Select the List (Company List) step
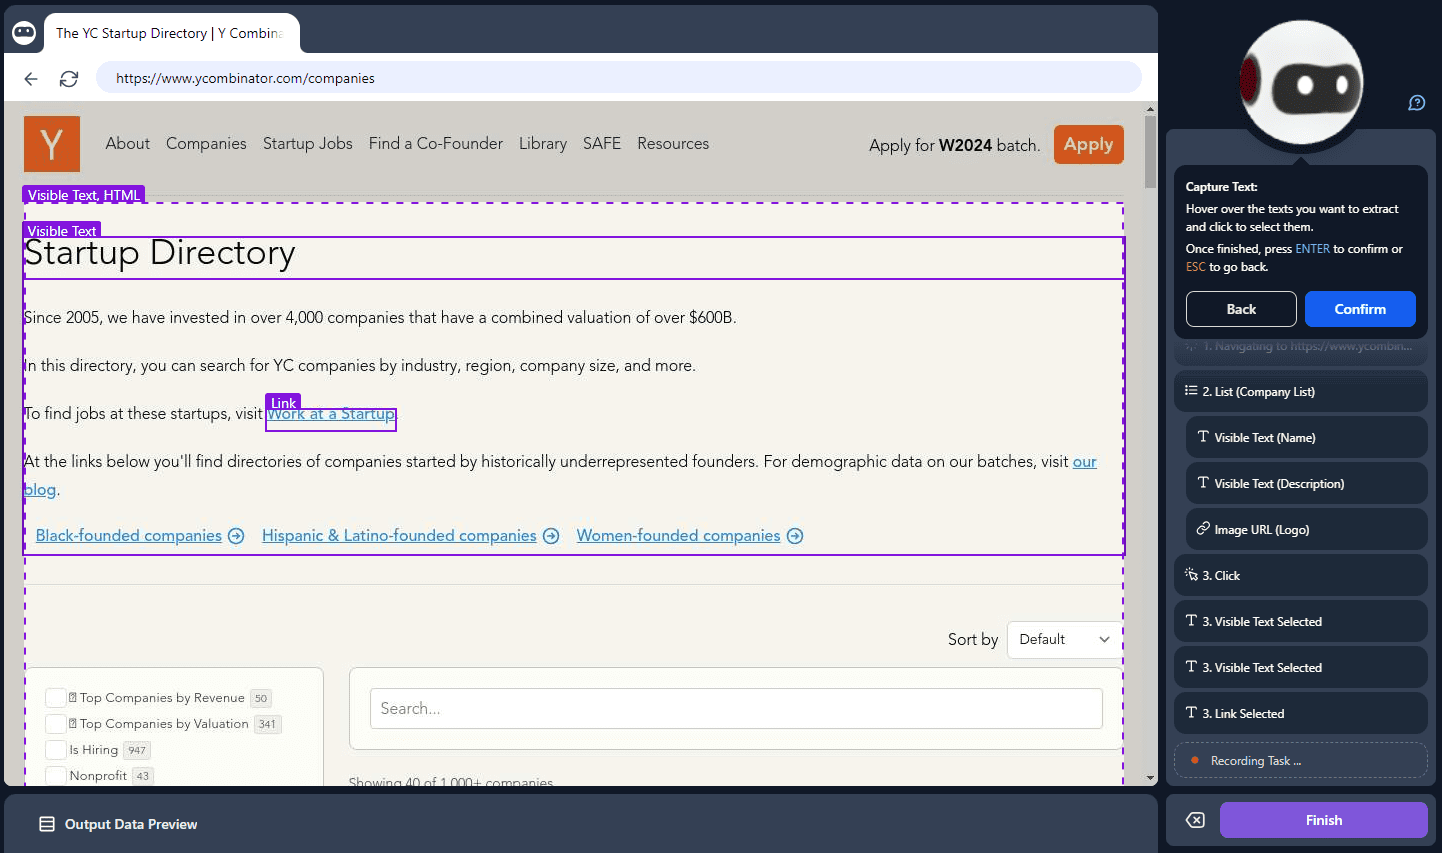Screen dimensions: 1442x853 point(1300,391)
